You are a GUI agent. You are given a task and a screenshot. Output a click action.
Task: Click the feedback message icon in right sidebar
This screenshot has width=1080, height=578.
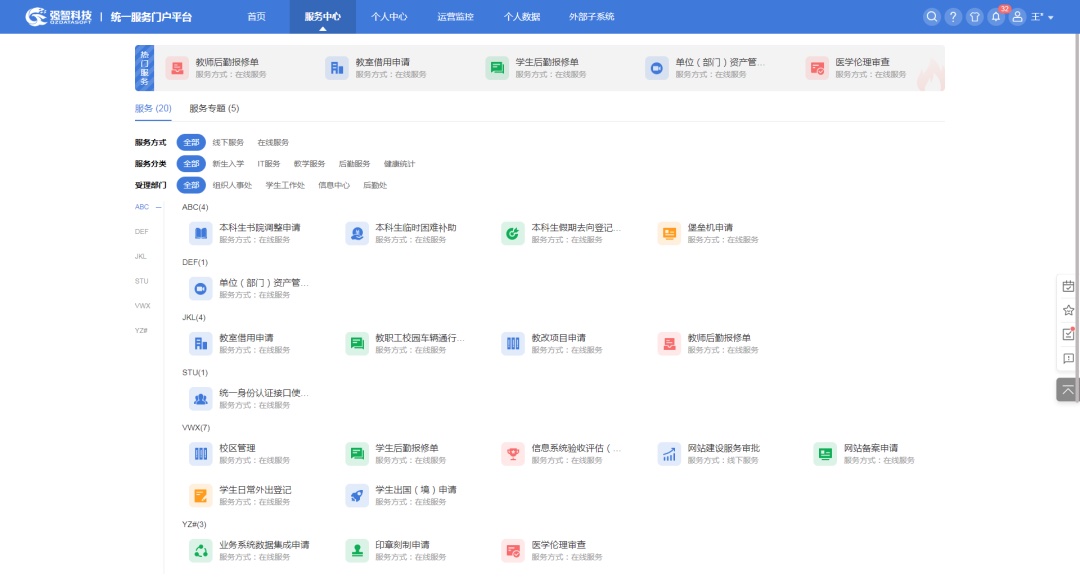point(1068,358)
